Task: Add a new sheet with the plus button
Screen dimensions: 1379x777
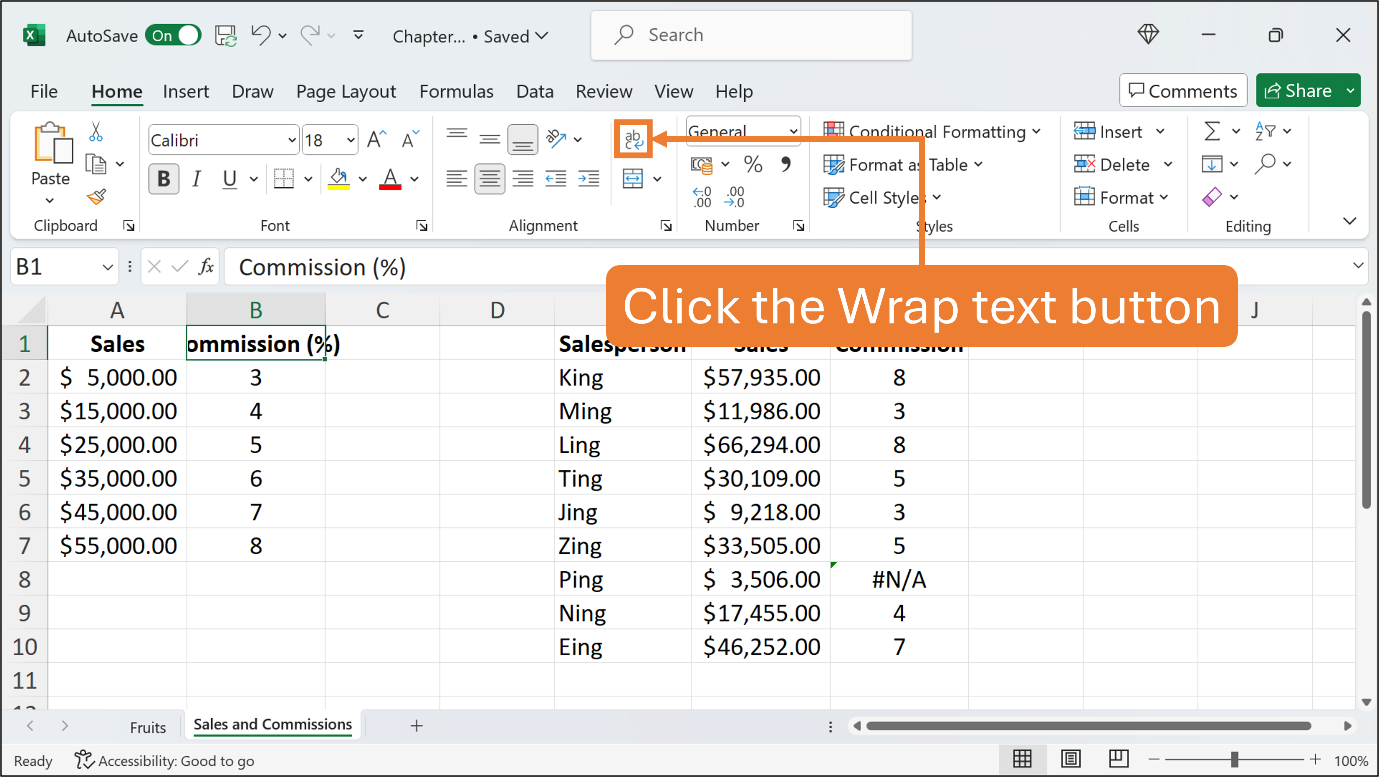Action: click(x=417, y=726)
